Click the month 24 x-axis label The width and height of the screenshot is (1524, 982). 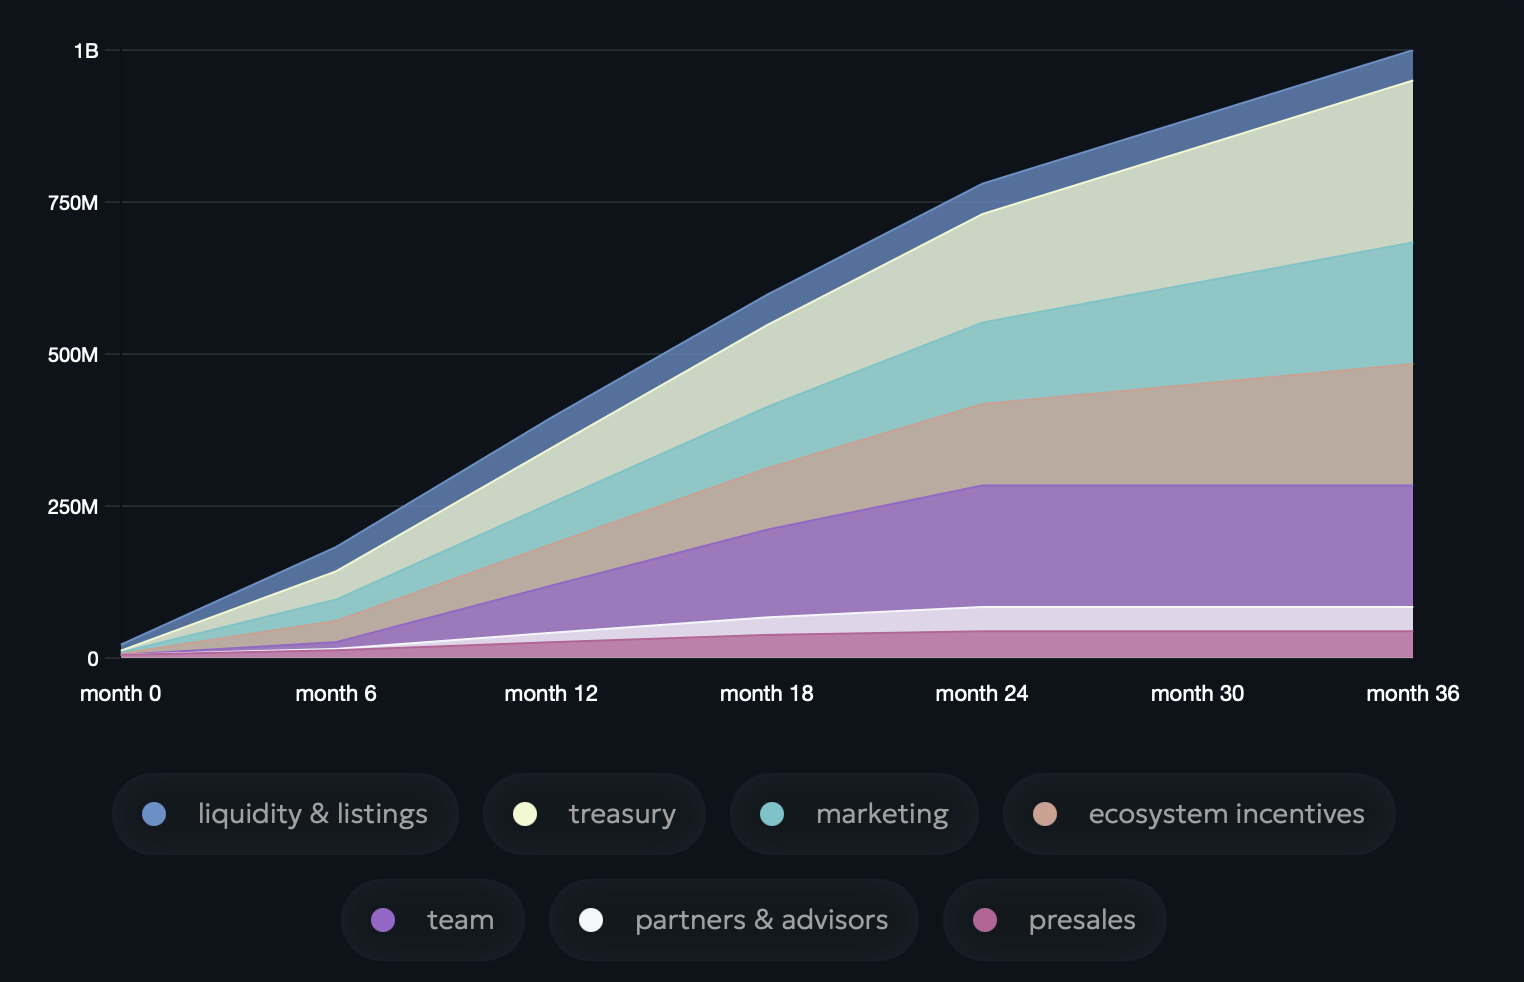pos(981,693)
